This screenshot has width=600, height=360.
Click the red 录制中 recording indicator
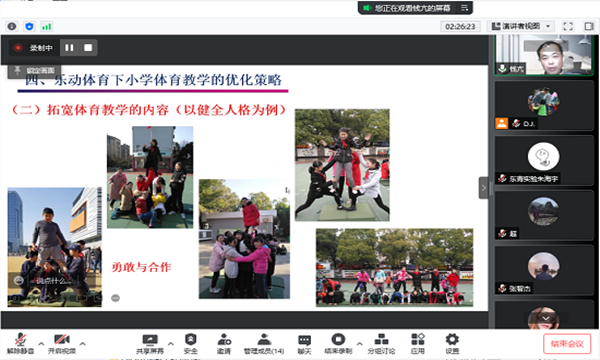coord(33,48)
